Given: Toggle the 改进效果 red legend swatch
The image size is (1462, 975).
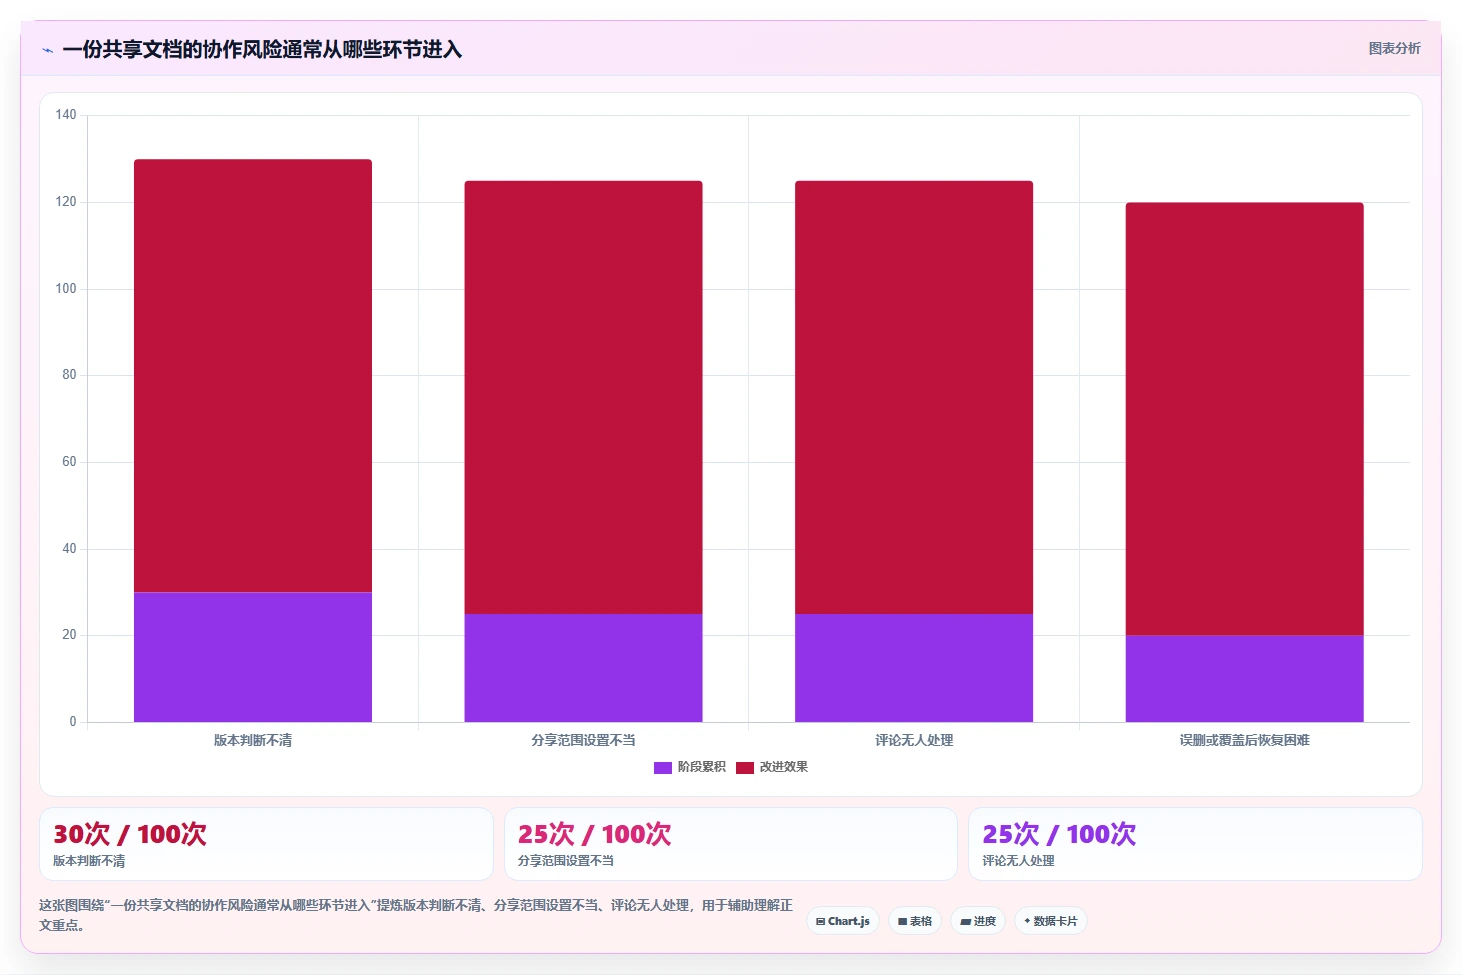Looking at the screenshot, I should [x=745, y=768].
